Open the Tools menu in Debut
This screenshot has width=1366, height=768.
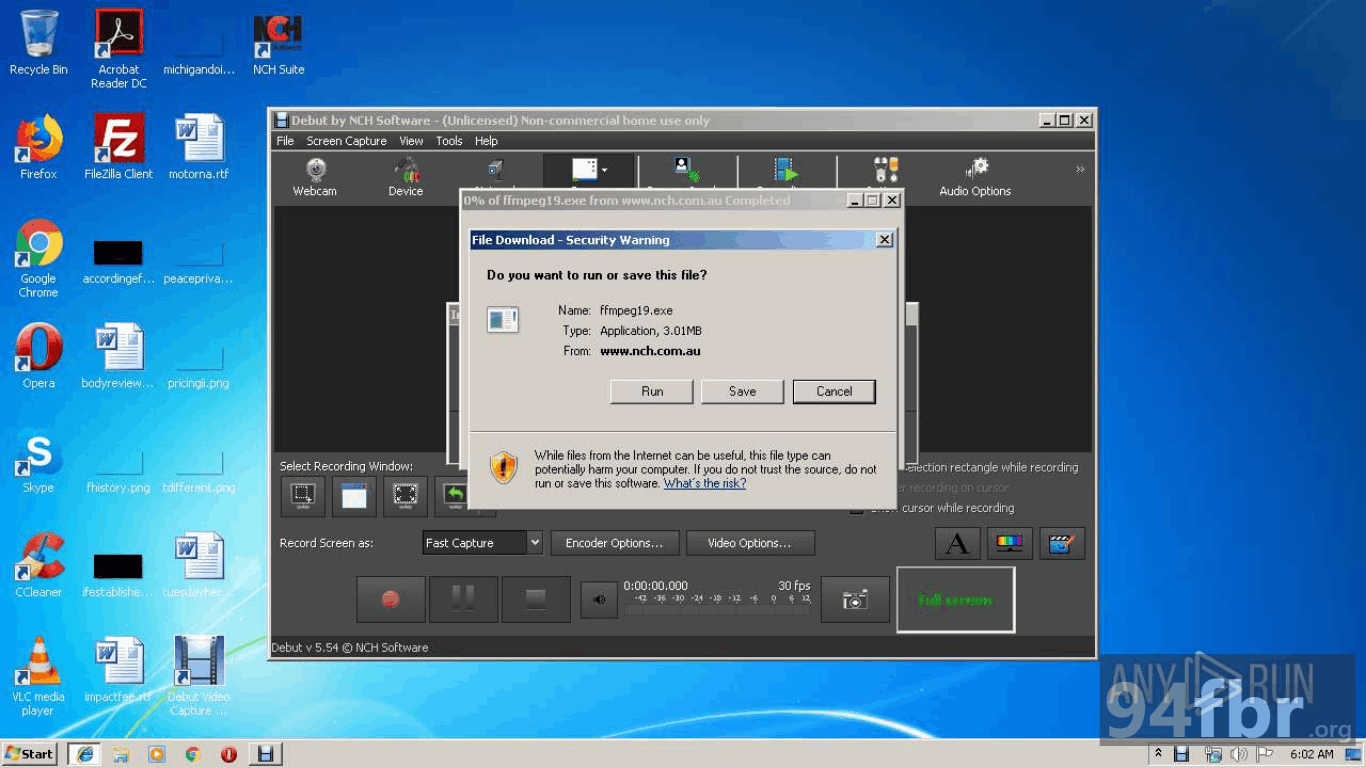[x=449, y=141]
